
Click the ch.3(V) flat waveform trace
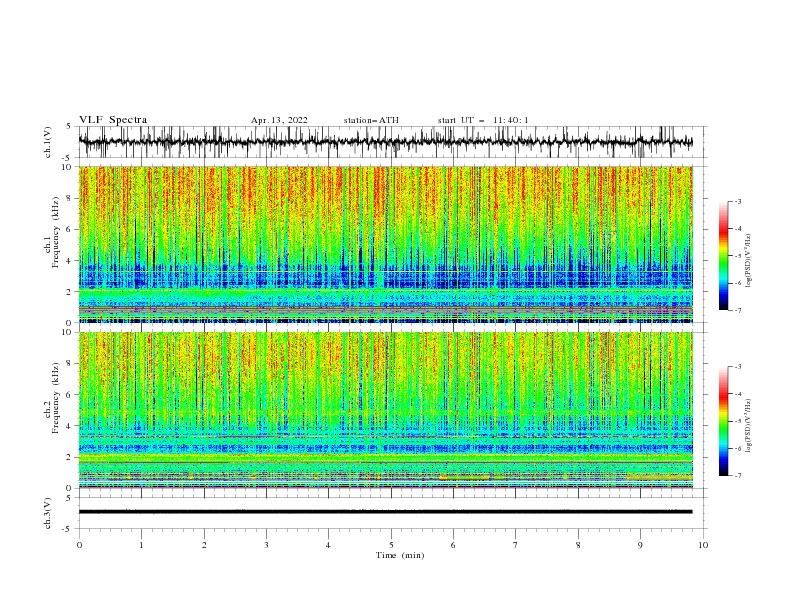(x=386, y=512)
